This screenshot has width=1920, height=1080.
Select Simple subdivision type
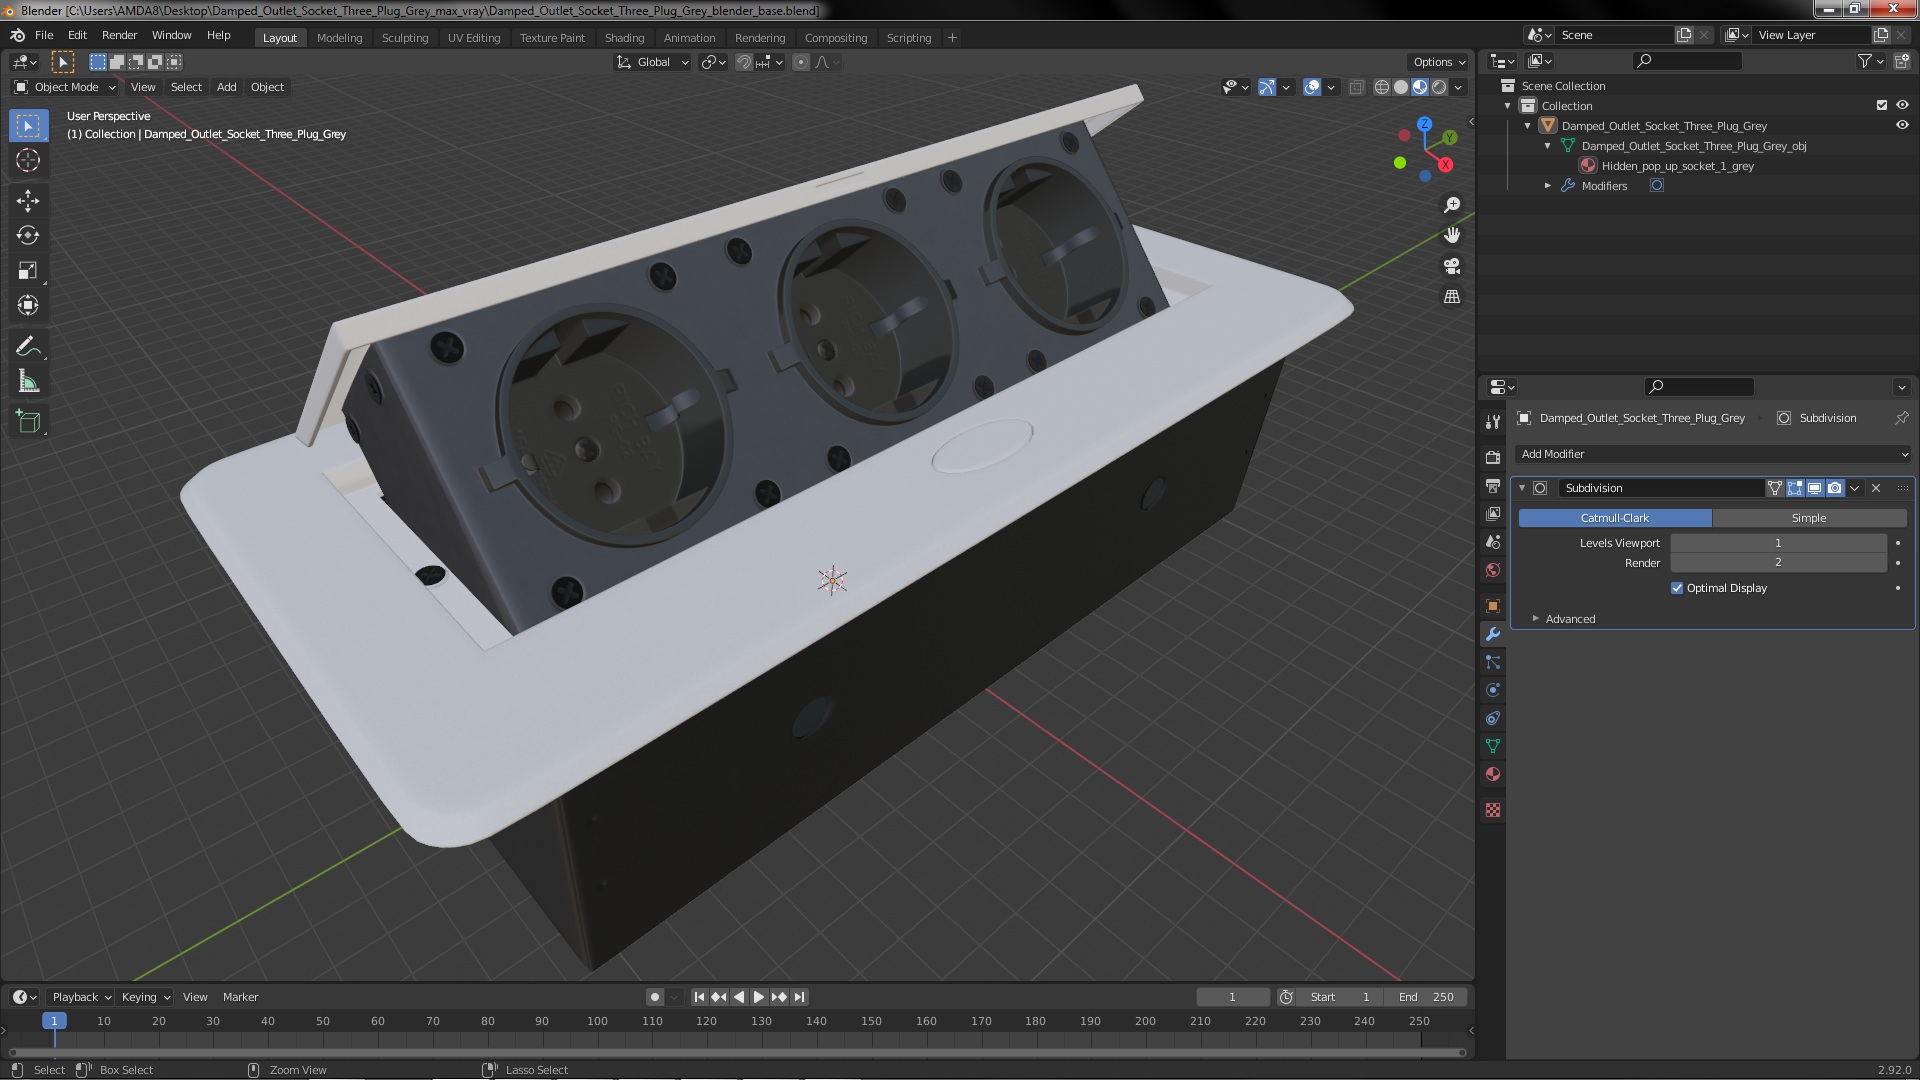click(1808, 518)
